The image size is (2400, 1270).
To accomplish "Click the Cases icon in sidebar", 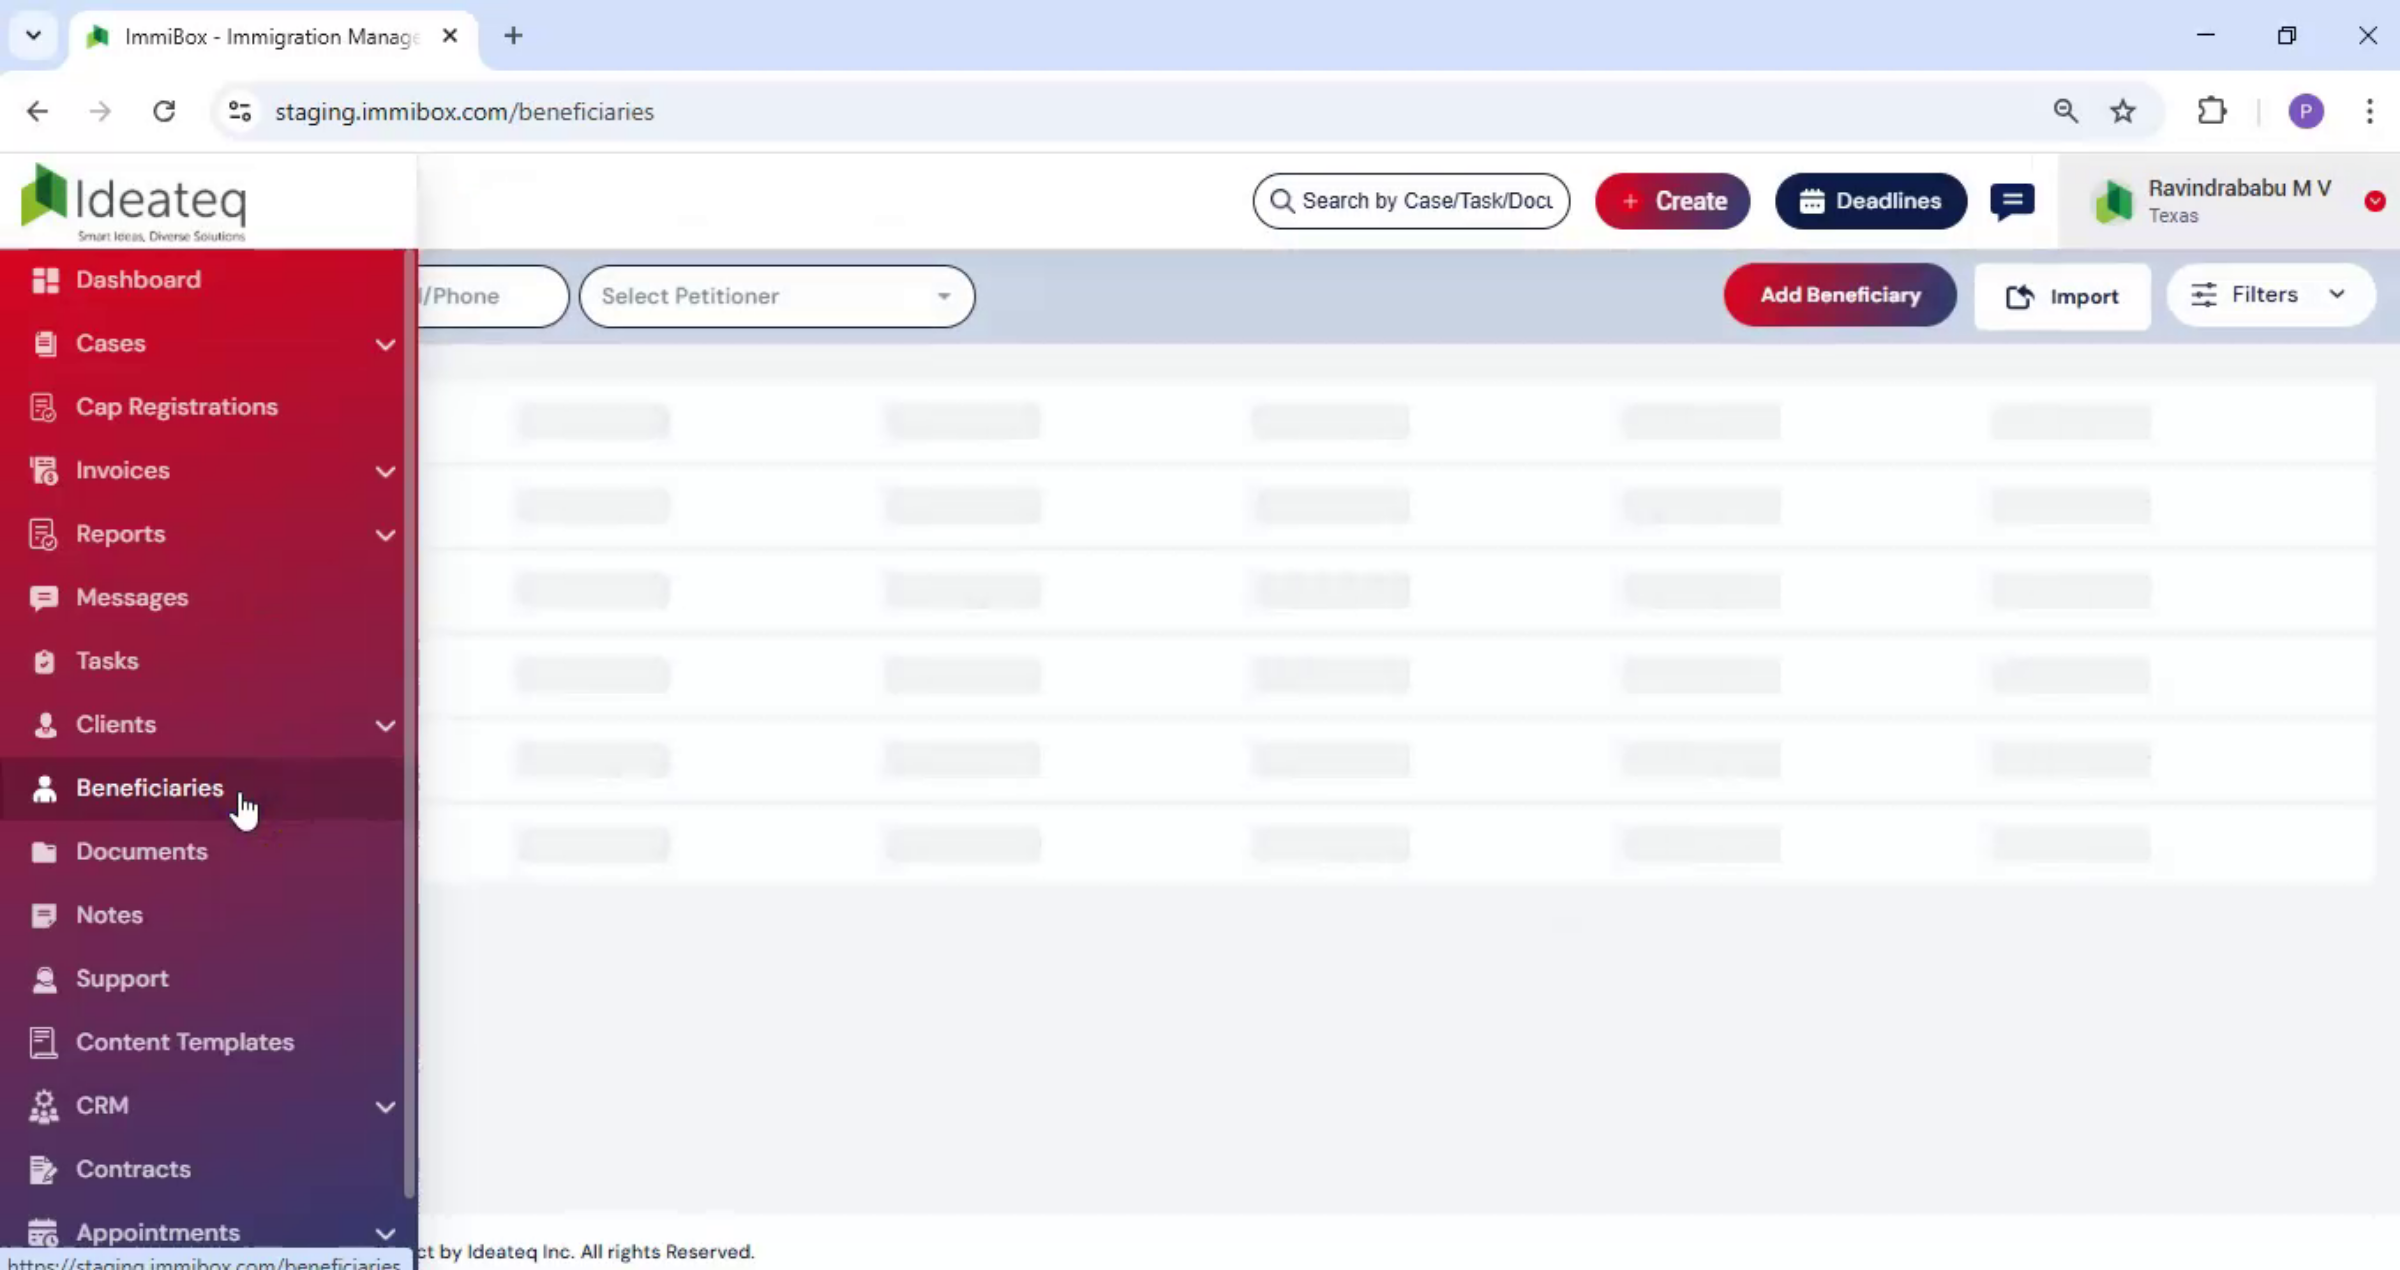I will click(45, 343).
